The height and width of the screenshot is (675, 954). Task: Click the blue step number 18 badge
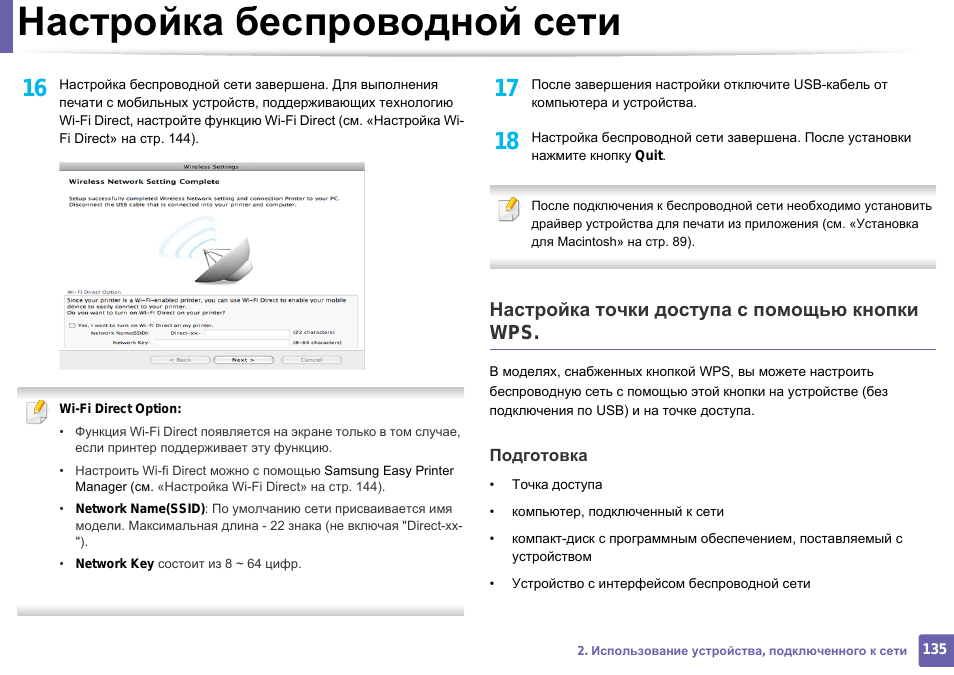click(507, 141)
